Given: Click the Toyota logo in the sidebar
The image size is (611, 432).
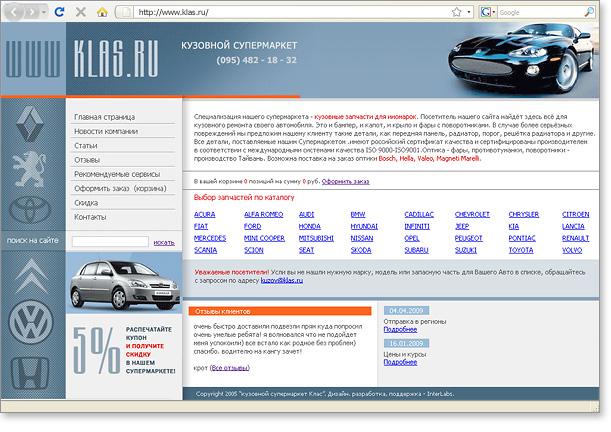Looking at the screenshot, I should click(x=30, y=210).
